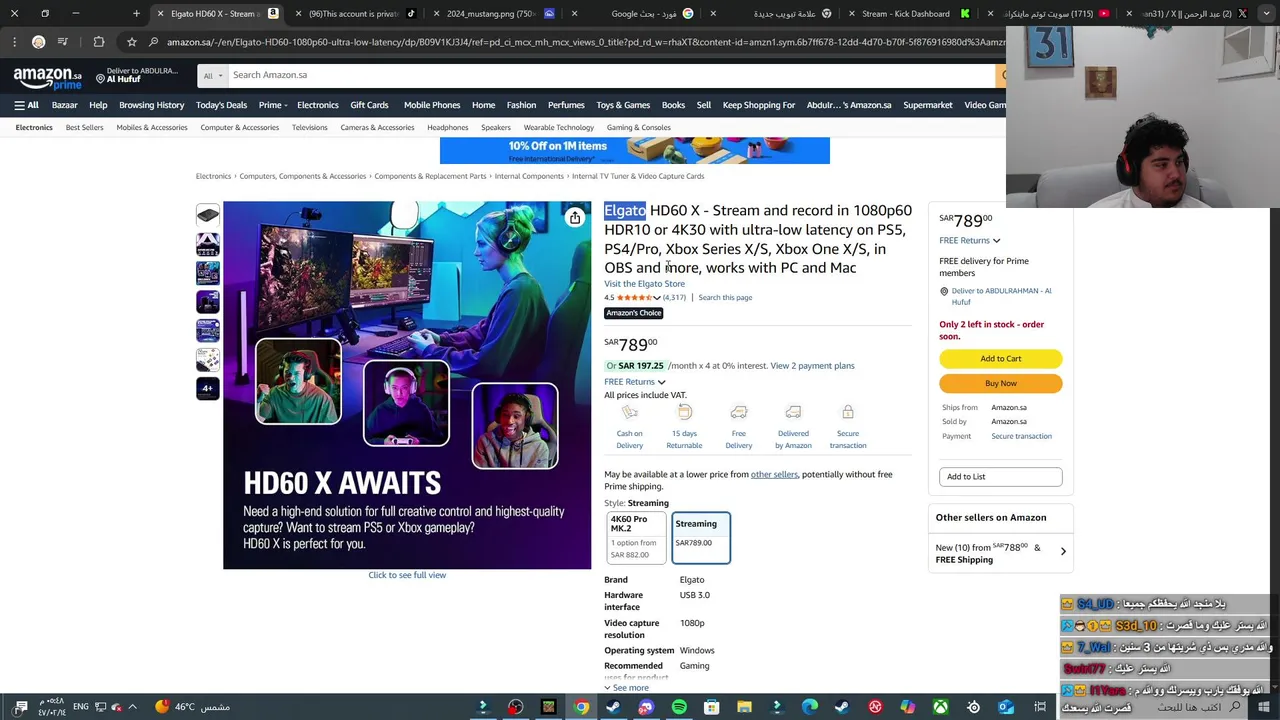This screenshot has width=1280, height=720.
Task: Open Microsoft Store from the taskbar
Action: (712, 707)
